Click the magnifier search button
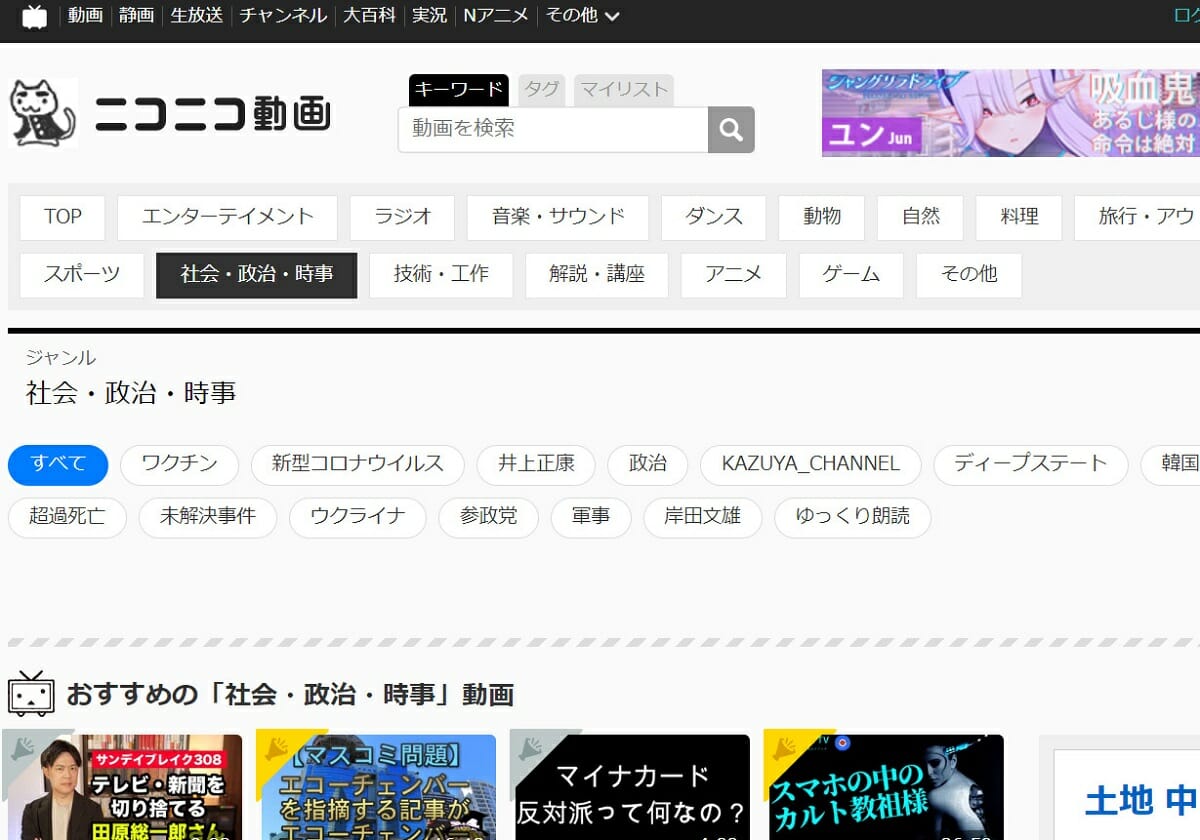 [x=731, y=130]
